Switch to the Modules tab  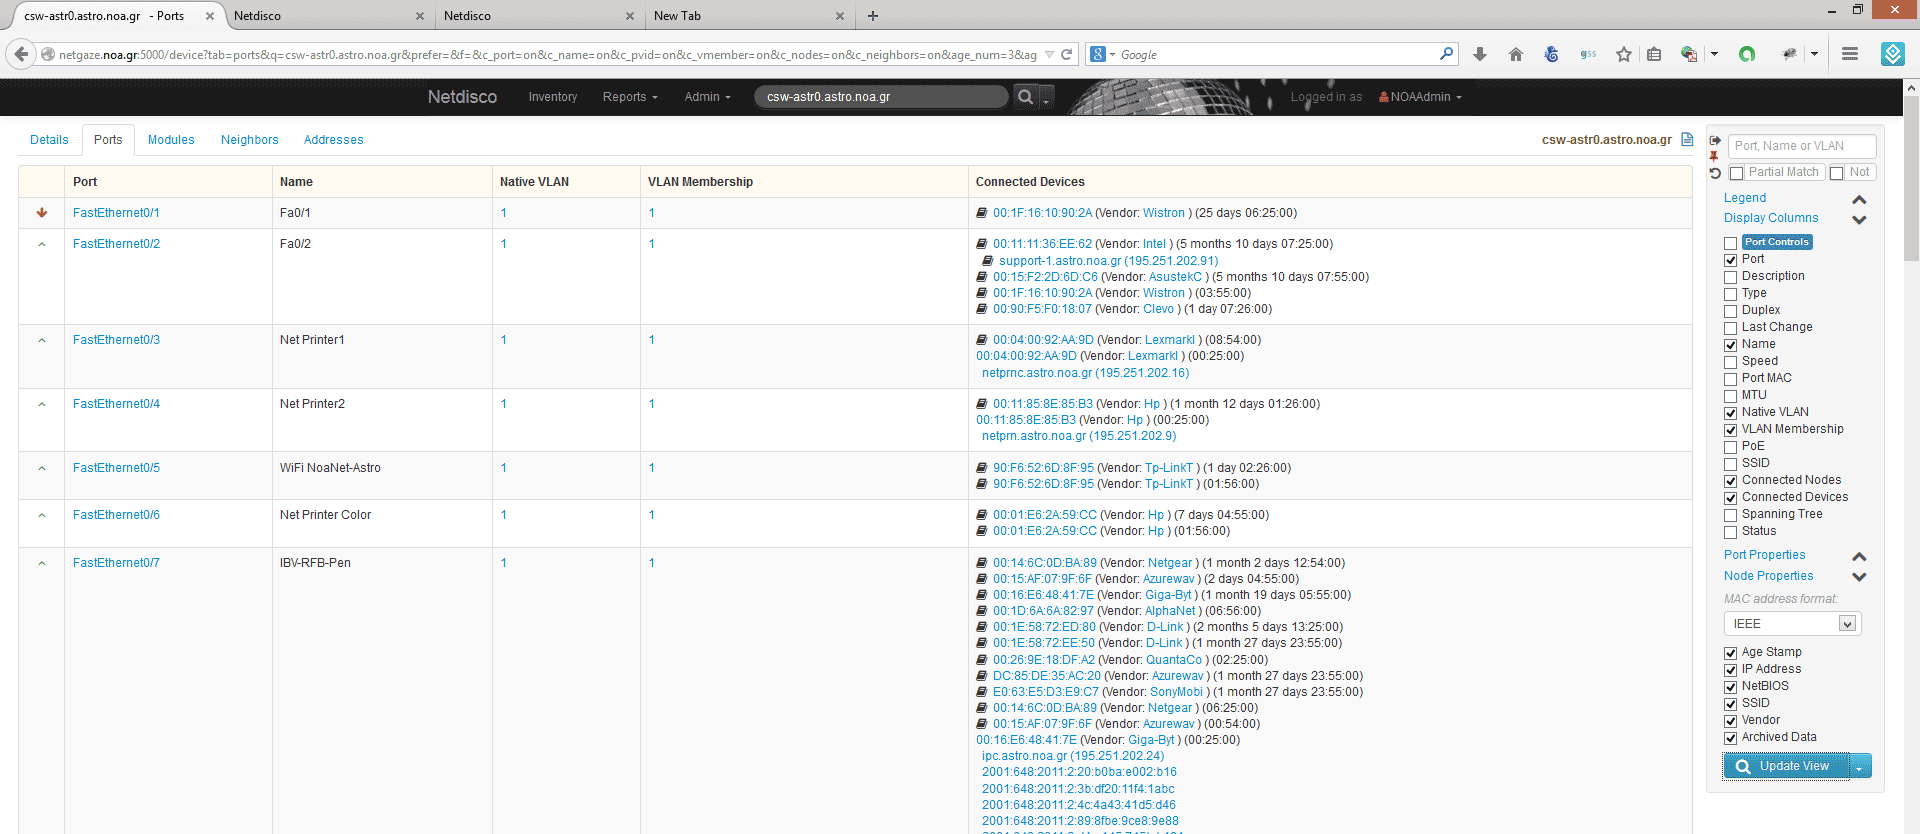point(171,140)
